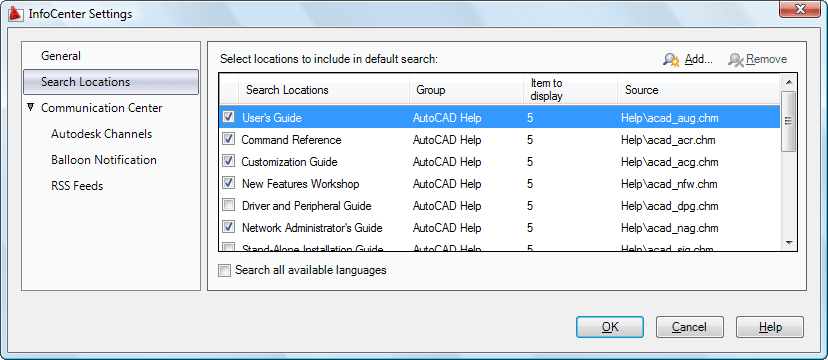Click the AutoCAD logo in title bar

[16, 14]
